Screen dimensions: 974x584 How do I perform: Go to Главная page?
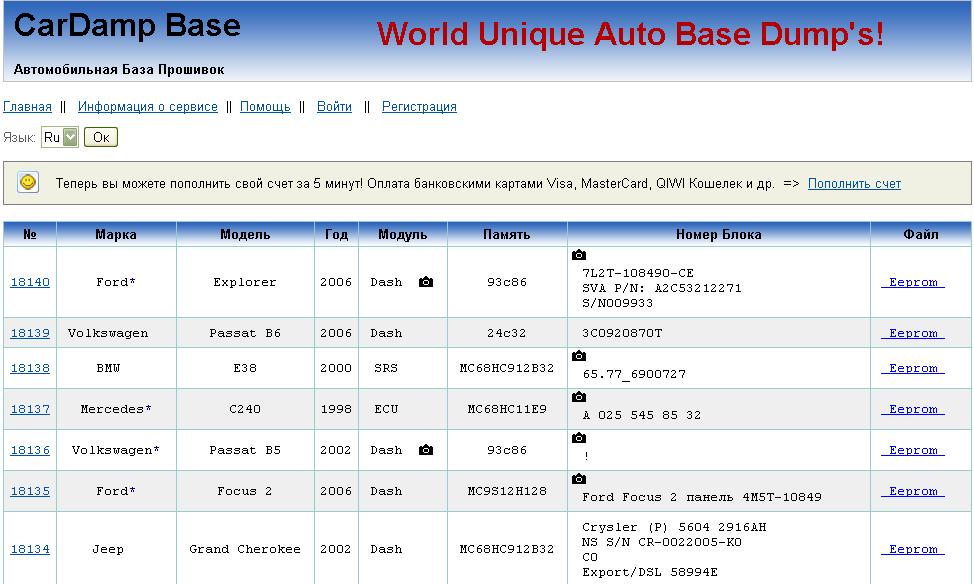point(27,106)
